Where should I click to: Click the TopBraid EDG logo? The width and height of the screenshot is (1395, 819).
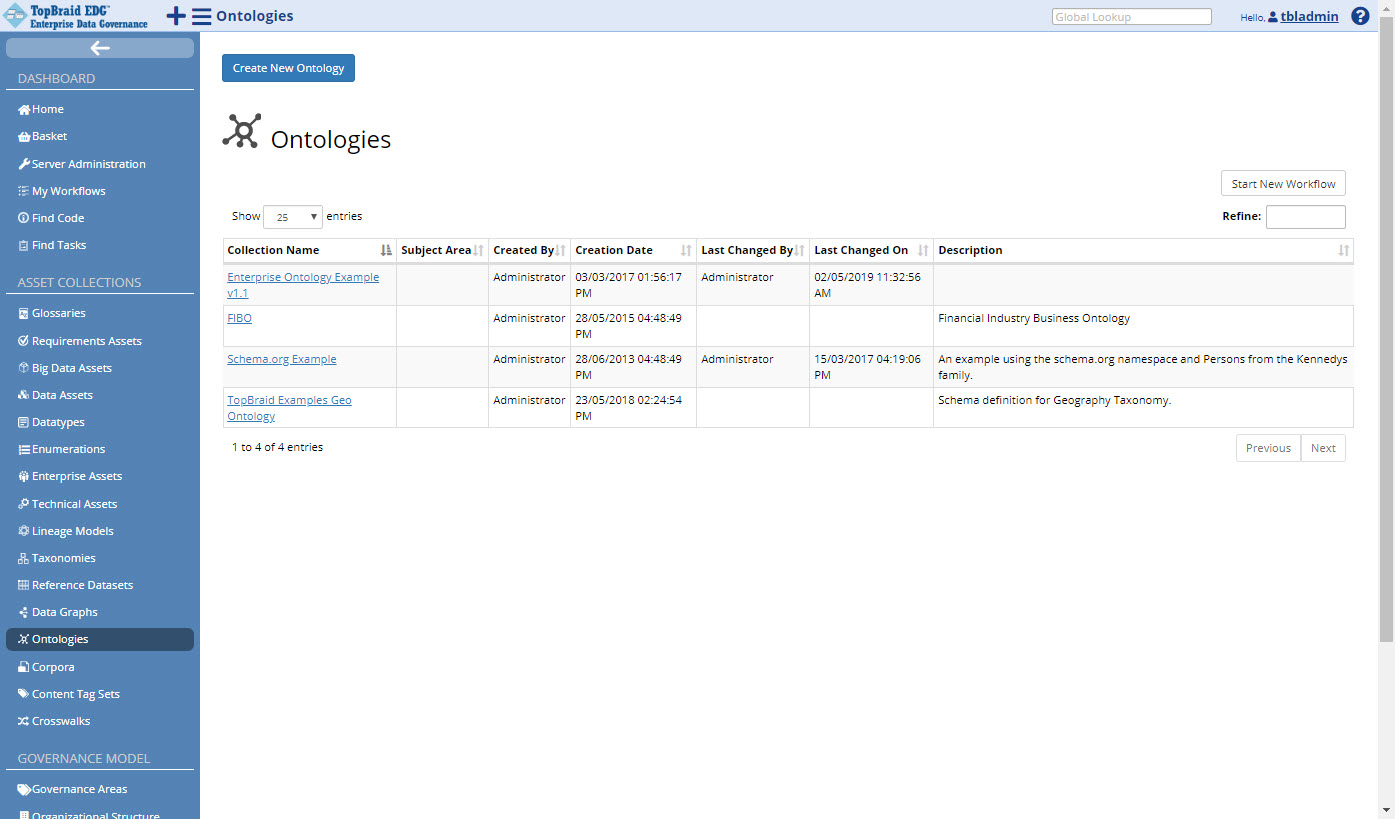pyautogui.click(x=76, y=16)
